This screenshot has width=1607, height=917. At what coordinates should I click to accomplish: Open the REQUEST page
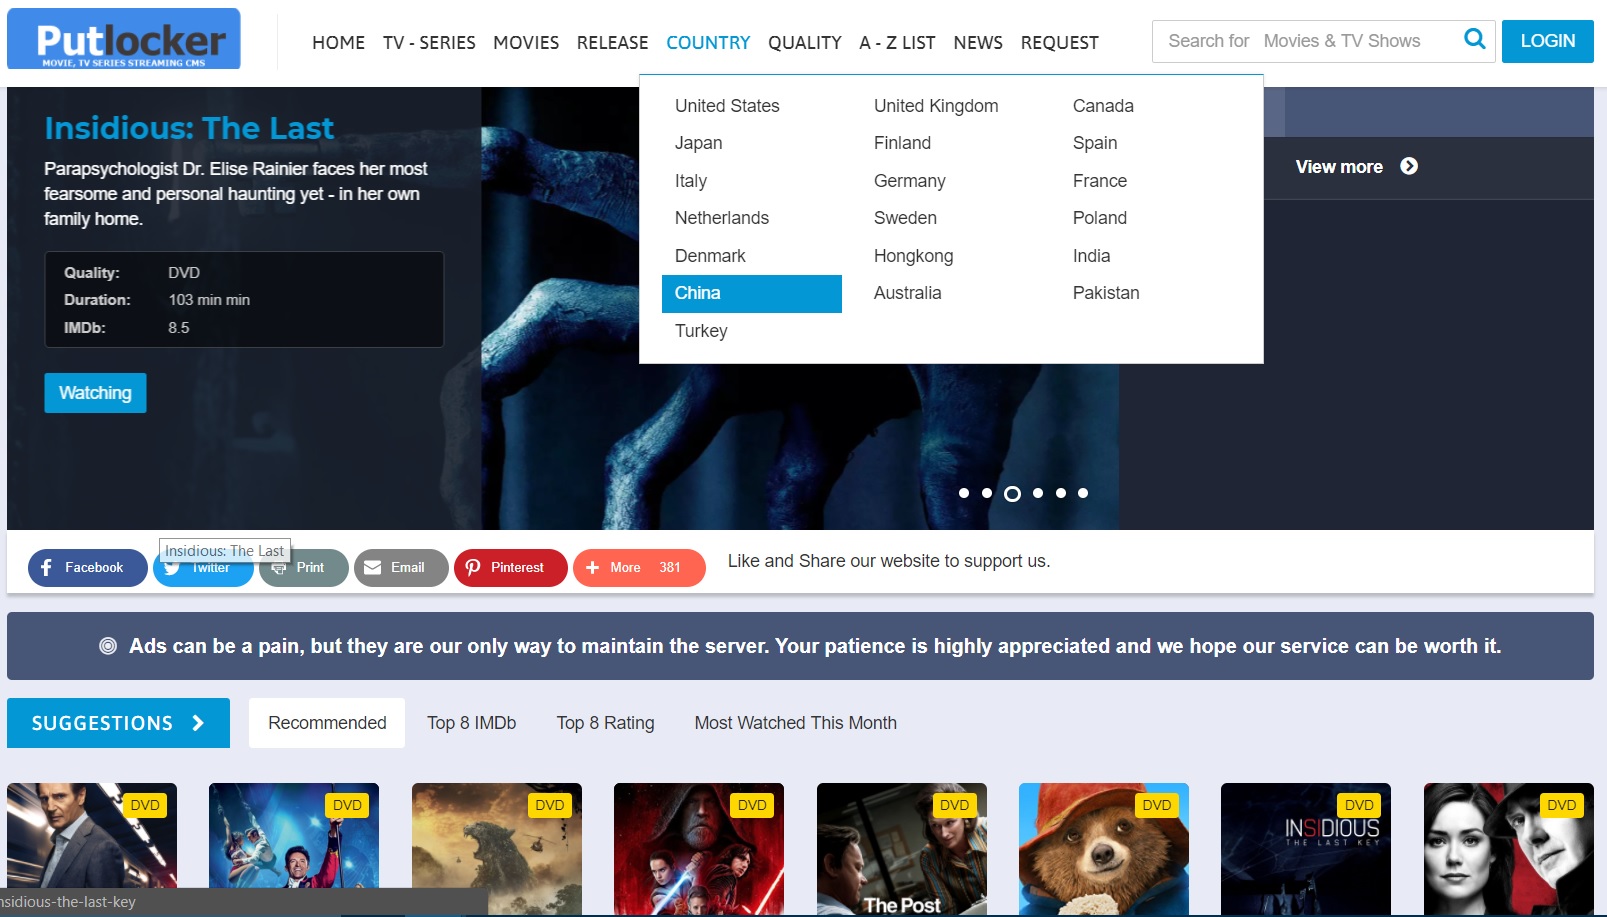point(1059,43)
